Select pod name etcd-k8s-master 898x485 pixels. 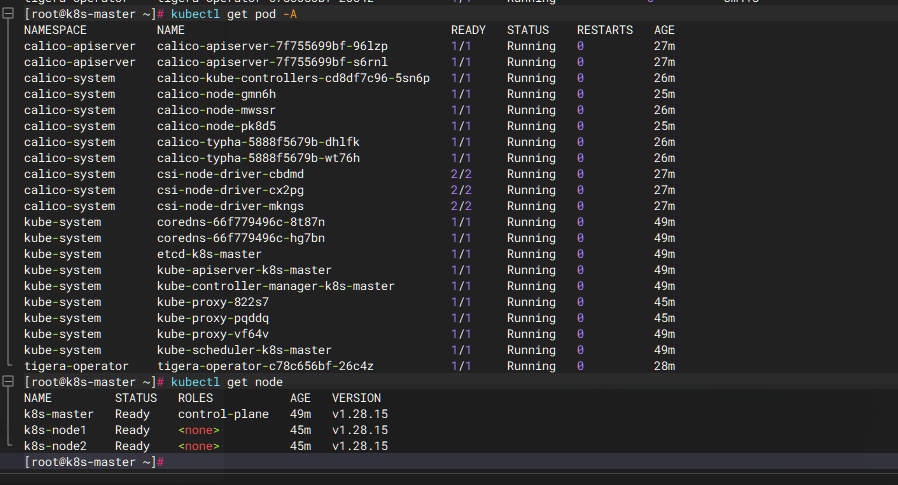(209, 254)
